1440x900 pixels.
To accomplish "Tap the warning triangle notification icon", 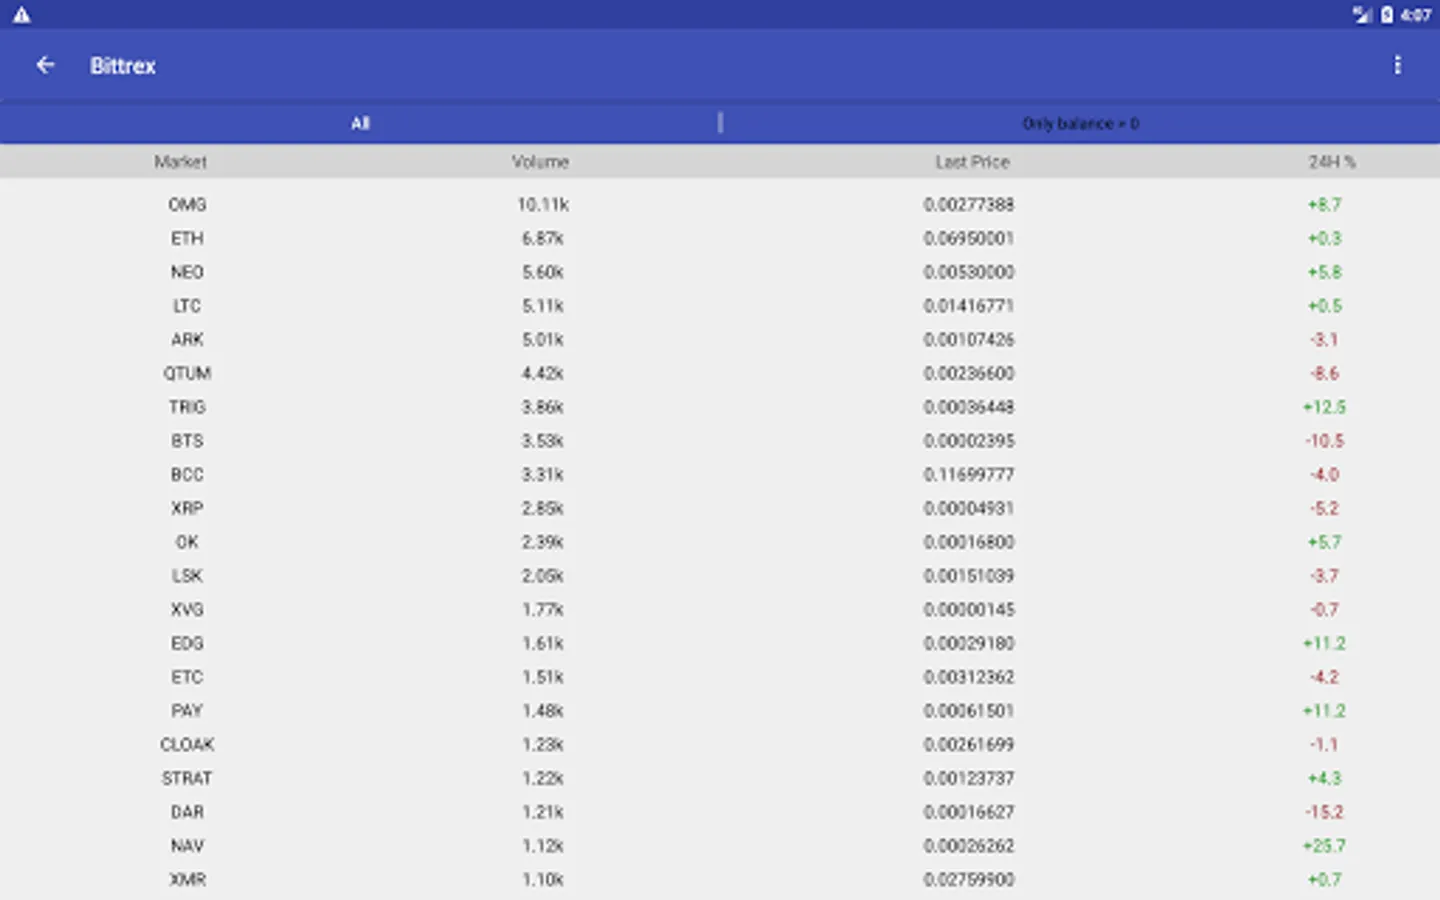I will (21, 15).
